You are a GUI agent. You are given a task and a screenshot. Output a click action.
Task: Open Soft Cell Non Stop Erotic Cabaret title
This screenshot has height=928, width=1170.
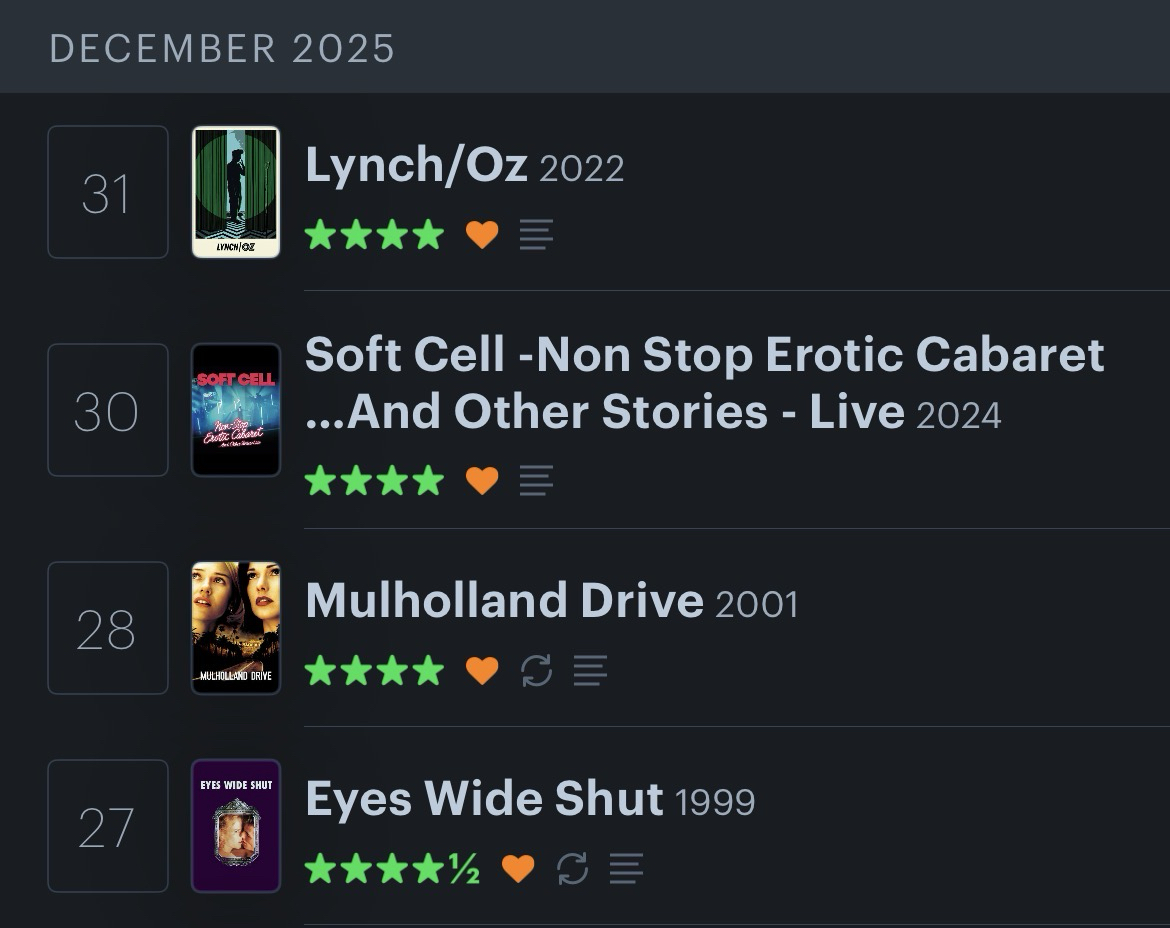tap(704, 355)
